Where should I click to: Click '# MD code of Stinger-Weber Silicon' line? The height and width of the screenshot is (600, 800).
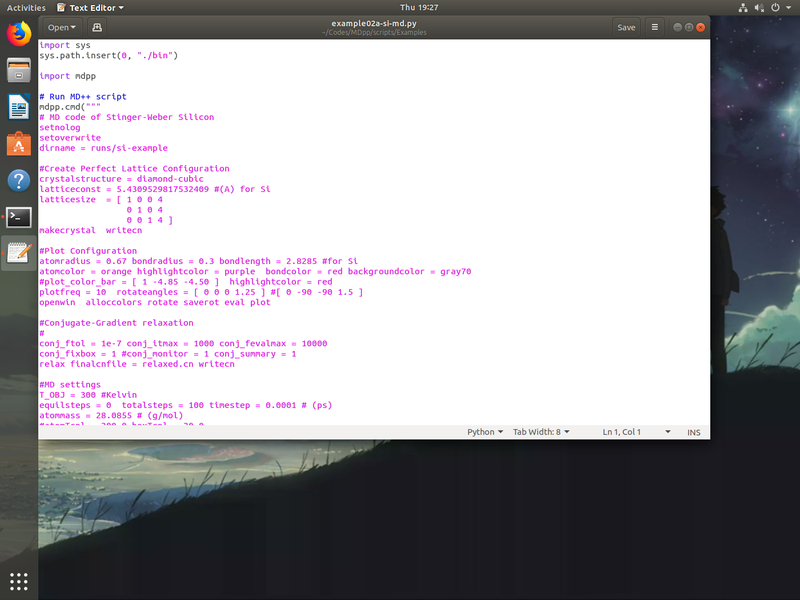point(127,117)
